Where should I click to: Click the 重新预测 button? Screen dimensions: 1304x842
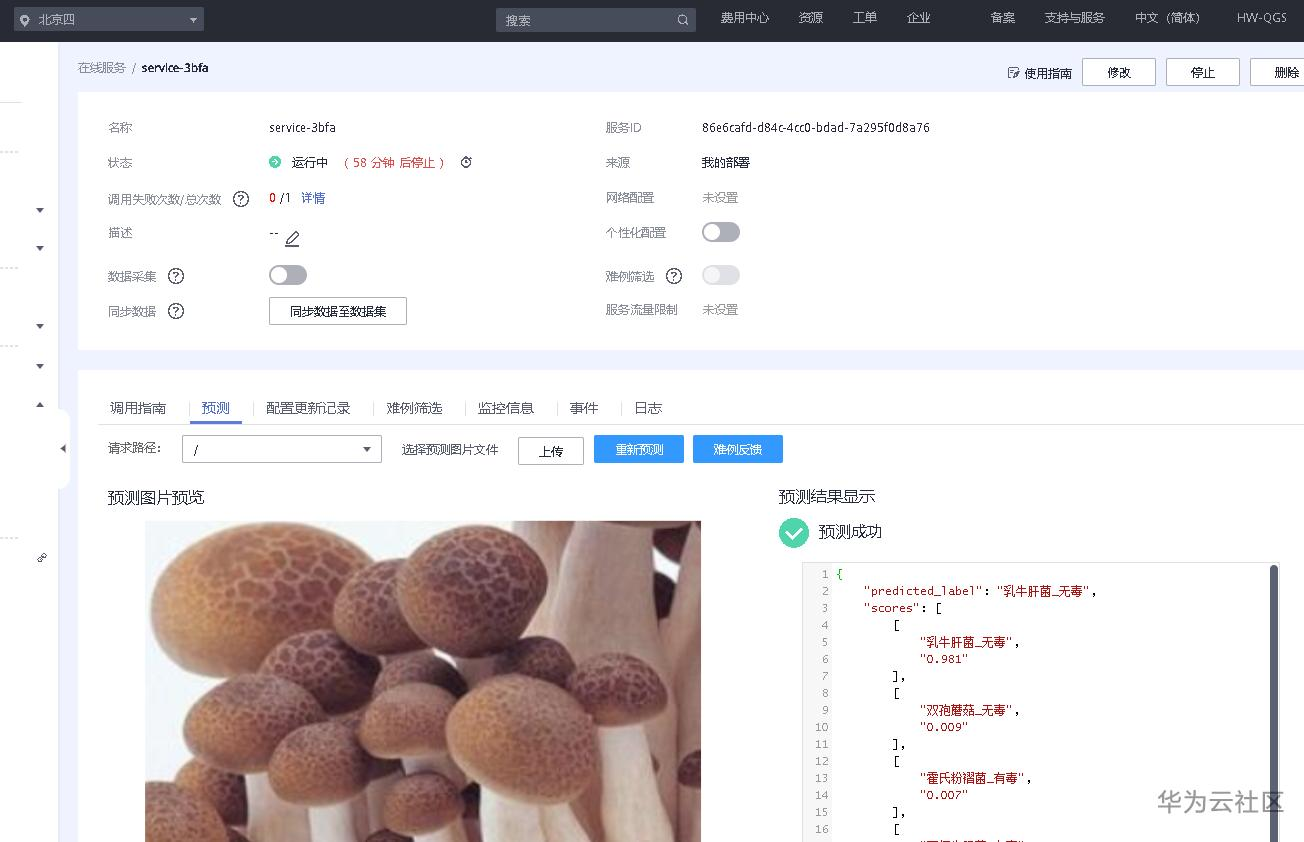pos(639,449)
